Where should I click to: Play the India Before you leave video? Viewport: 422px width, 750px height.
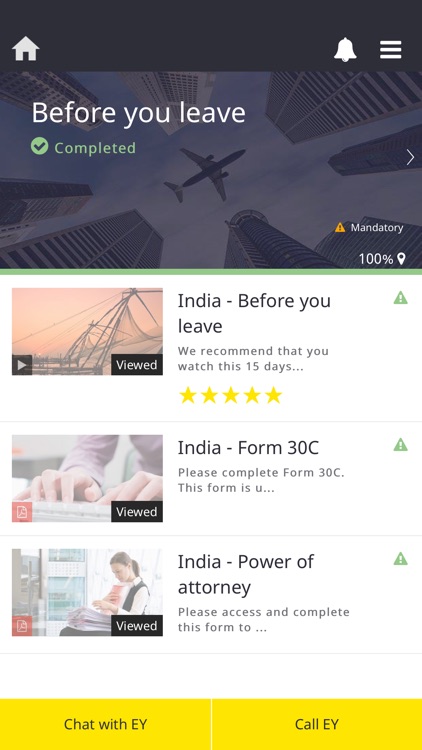click(22, 365)
